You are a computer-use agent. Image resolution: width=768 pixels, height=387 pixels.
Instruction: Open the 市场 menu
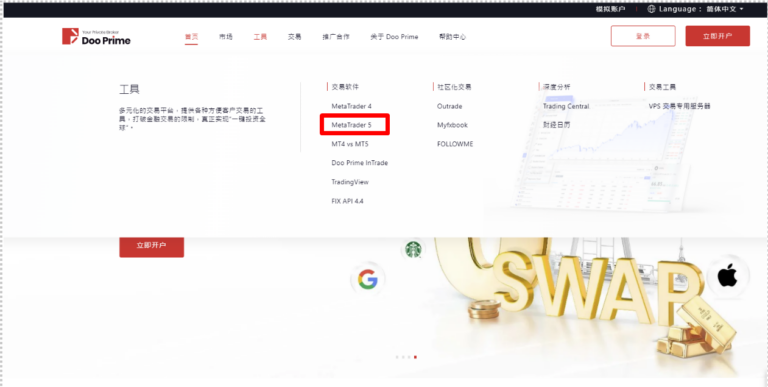click(x=226, y=37)
